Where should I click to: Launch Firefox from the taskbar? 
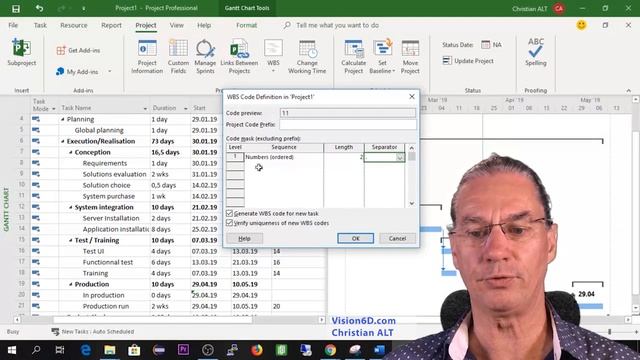(257, 350)
